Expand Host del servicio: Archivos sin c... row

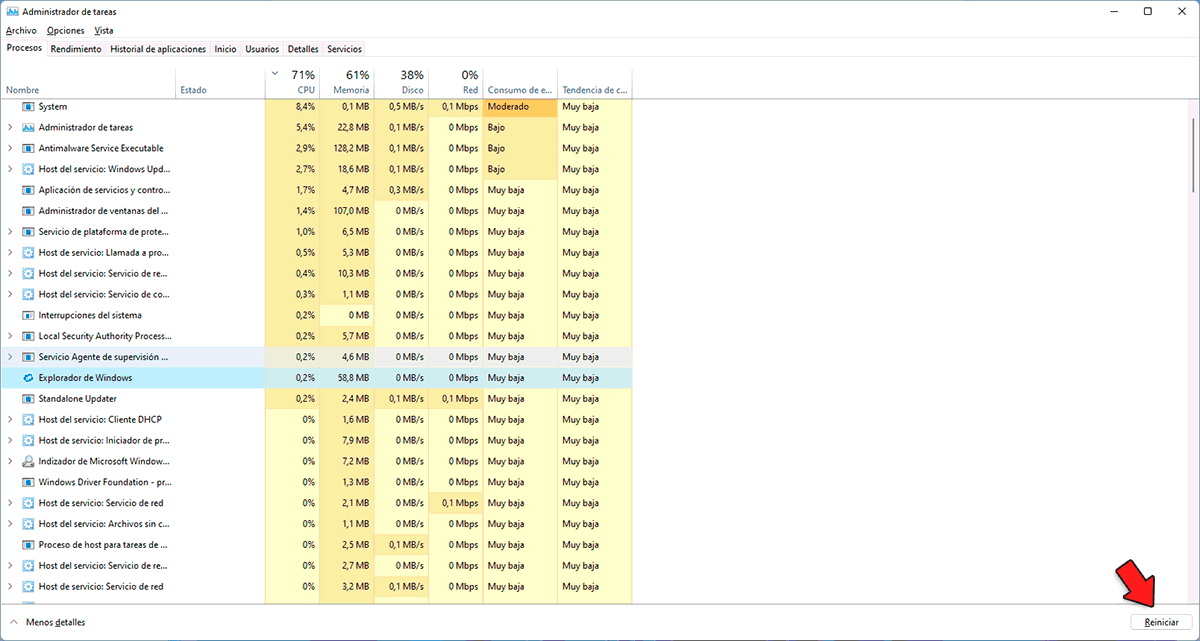coord(10,524)
